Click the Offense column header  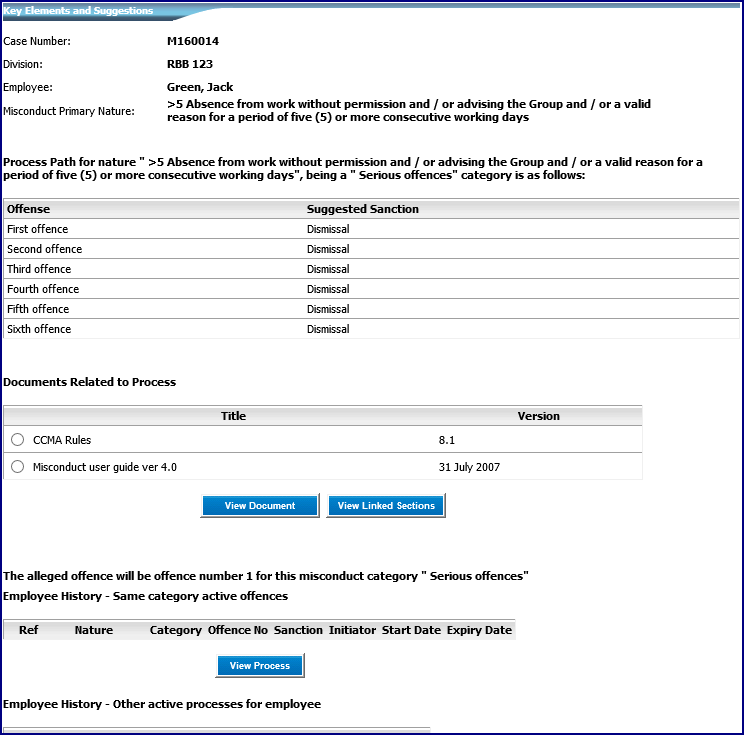click(x=28, y=209)
